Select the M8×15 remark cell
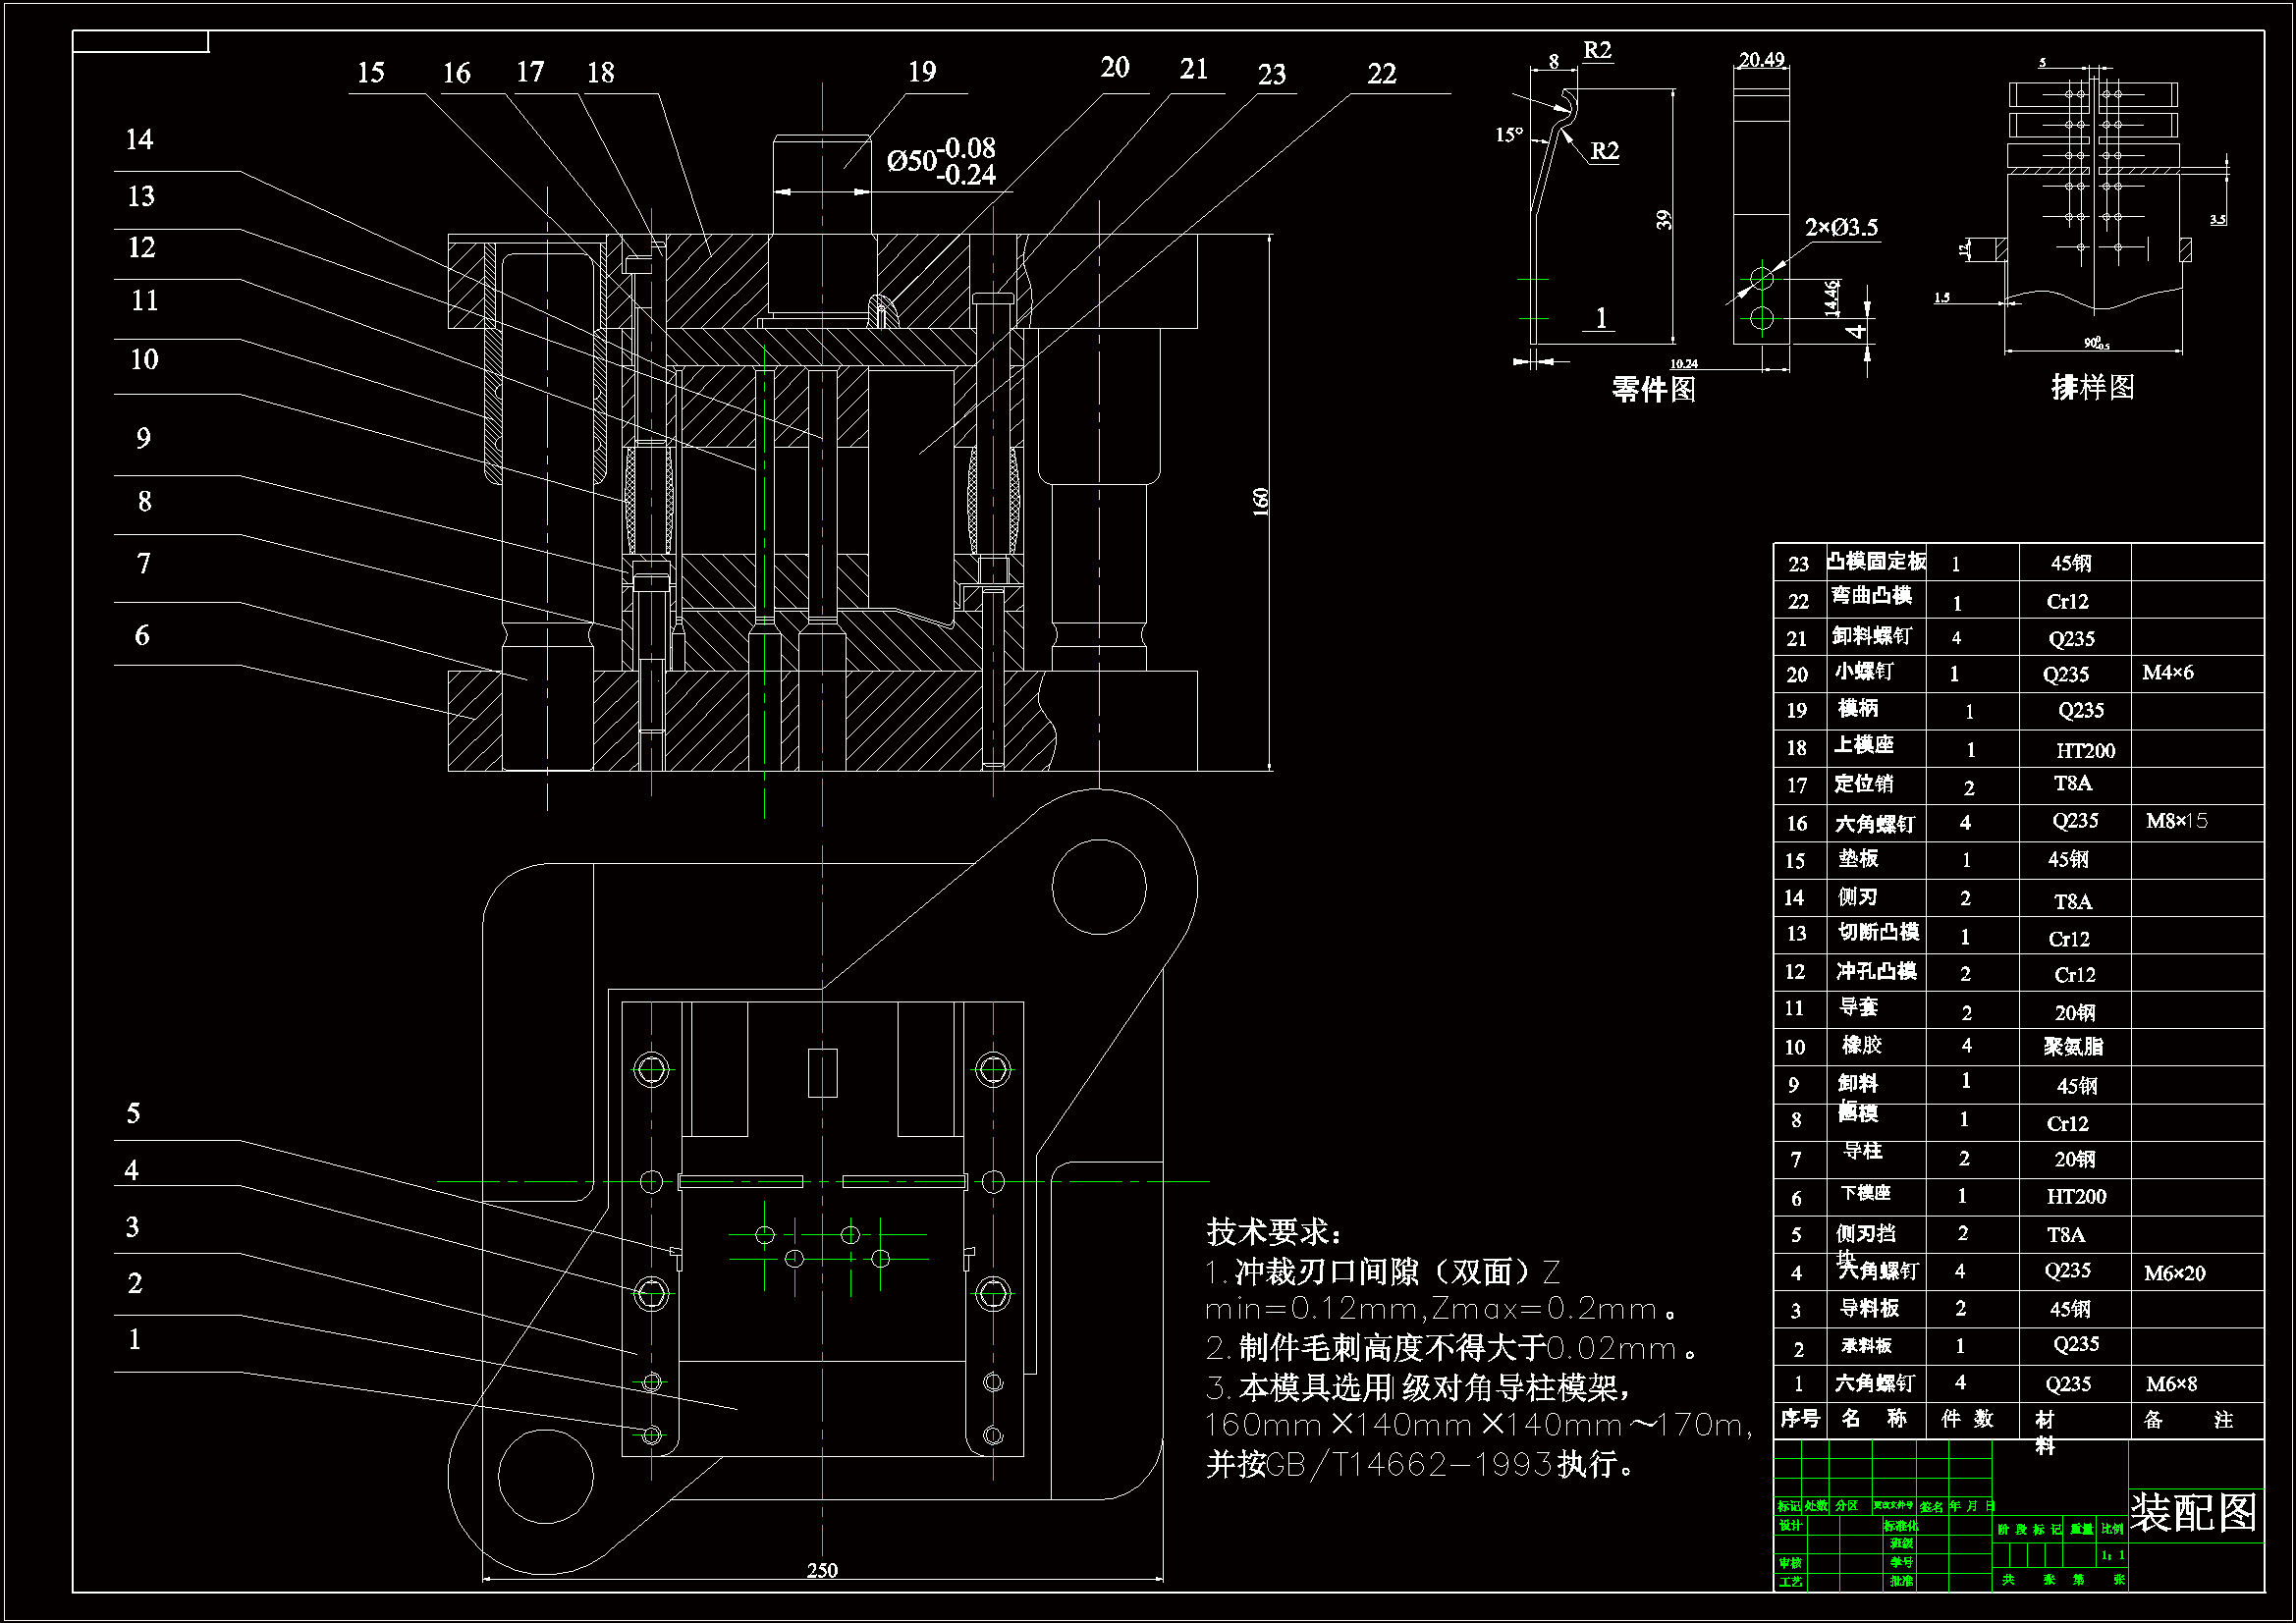This screenshot has width=2296, height=1623. pyautogui.click(x=2176, y=821)
